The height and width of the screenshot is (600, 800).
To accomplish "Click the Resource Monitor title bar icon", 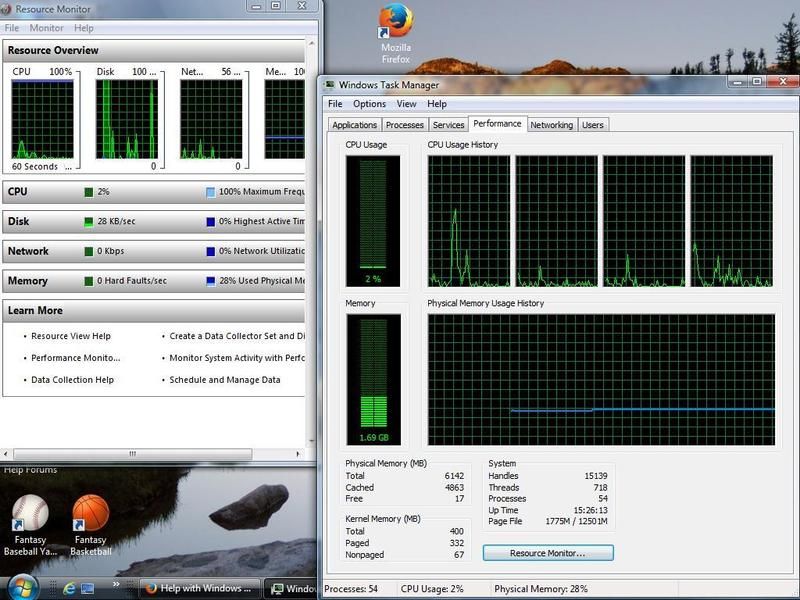I will coord(8,8).
